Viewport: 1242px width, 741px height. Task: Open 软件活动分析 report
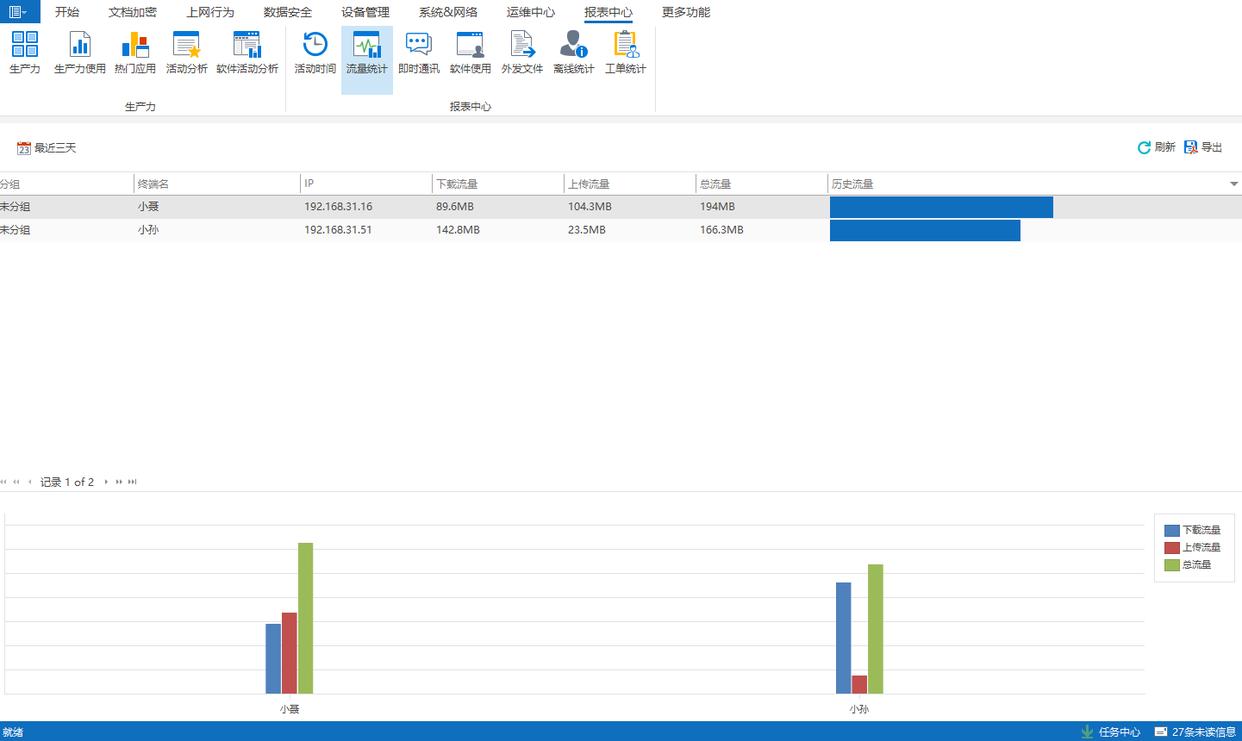(247, 52)
